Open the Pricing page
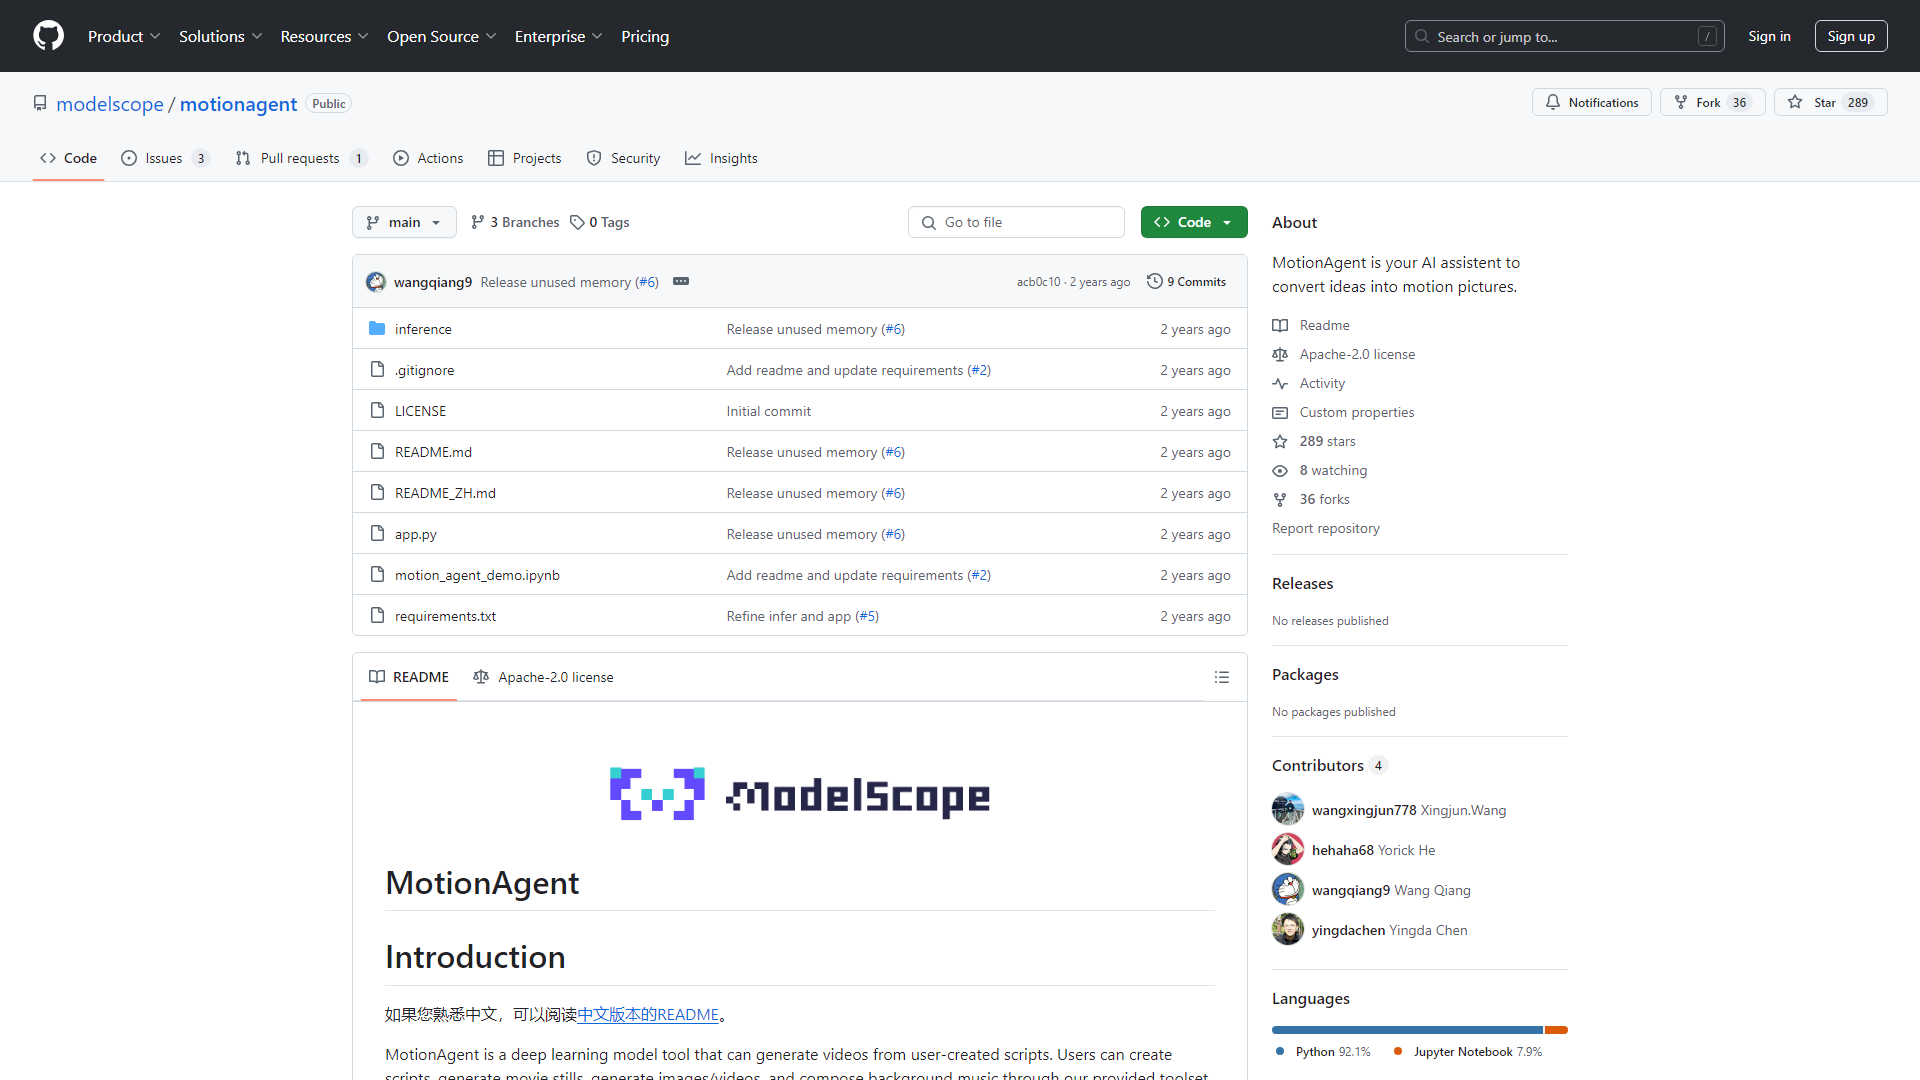The image size is (1920, 1080). (x=645, y=36)
